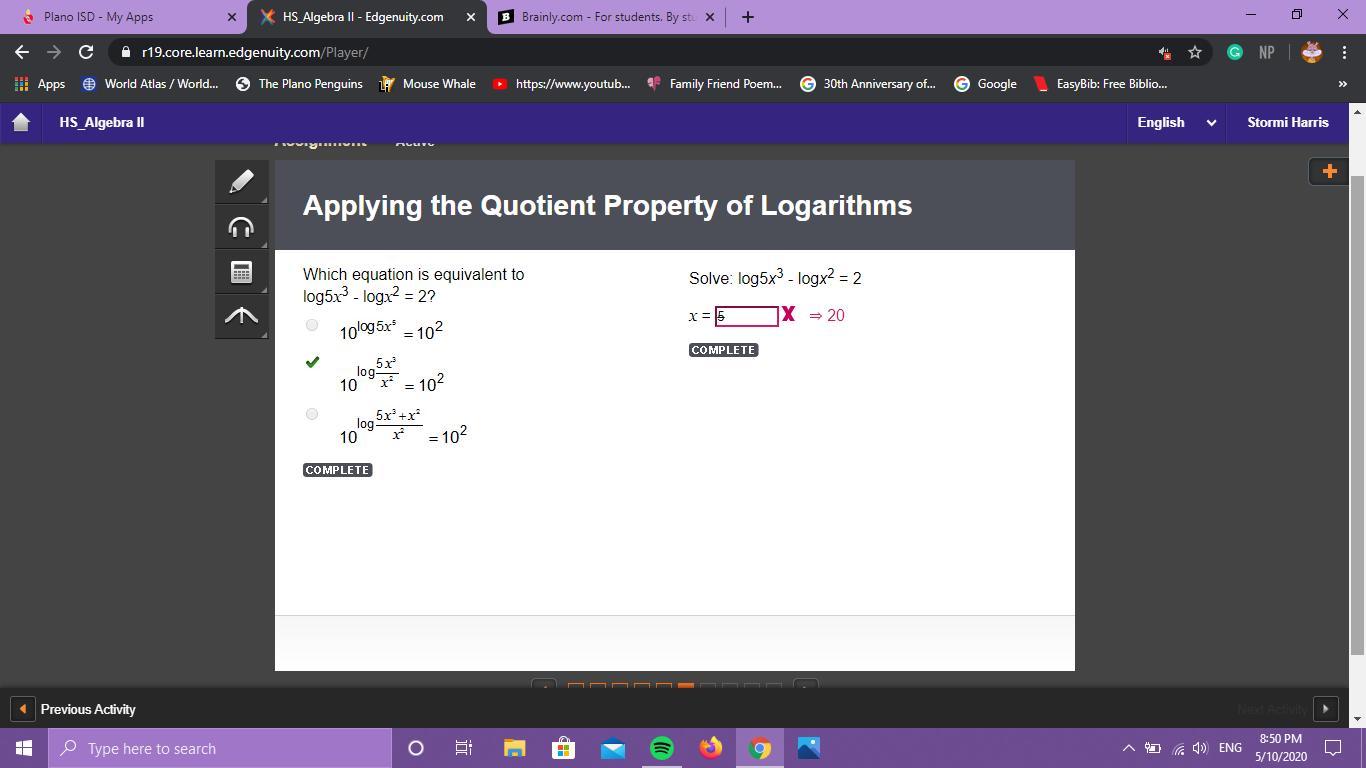Open the Mail app from the taskbar
This screenshot has height=768, width=1366.
pyautogui.click(x=612, y=748)
